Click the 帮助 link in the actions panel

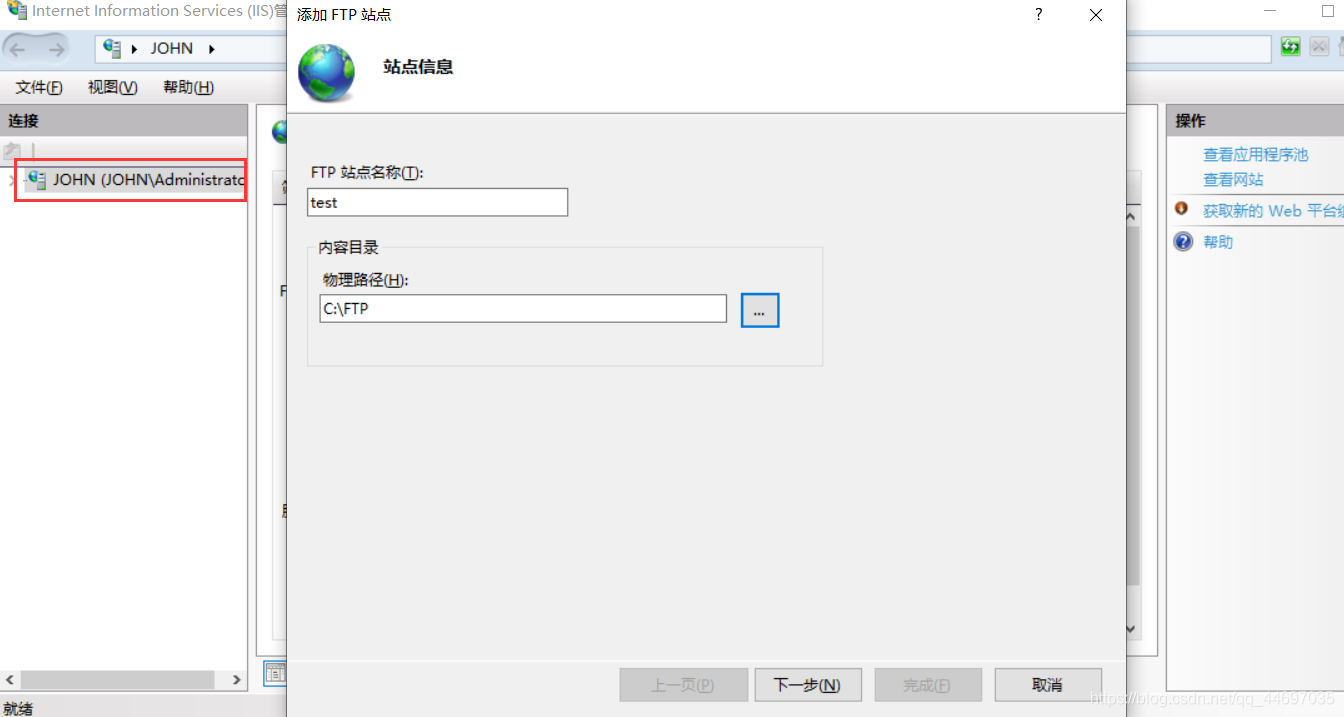[1218, 242]
